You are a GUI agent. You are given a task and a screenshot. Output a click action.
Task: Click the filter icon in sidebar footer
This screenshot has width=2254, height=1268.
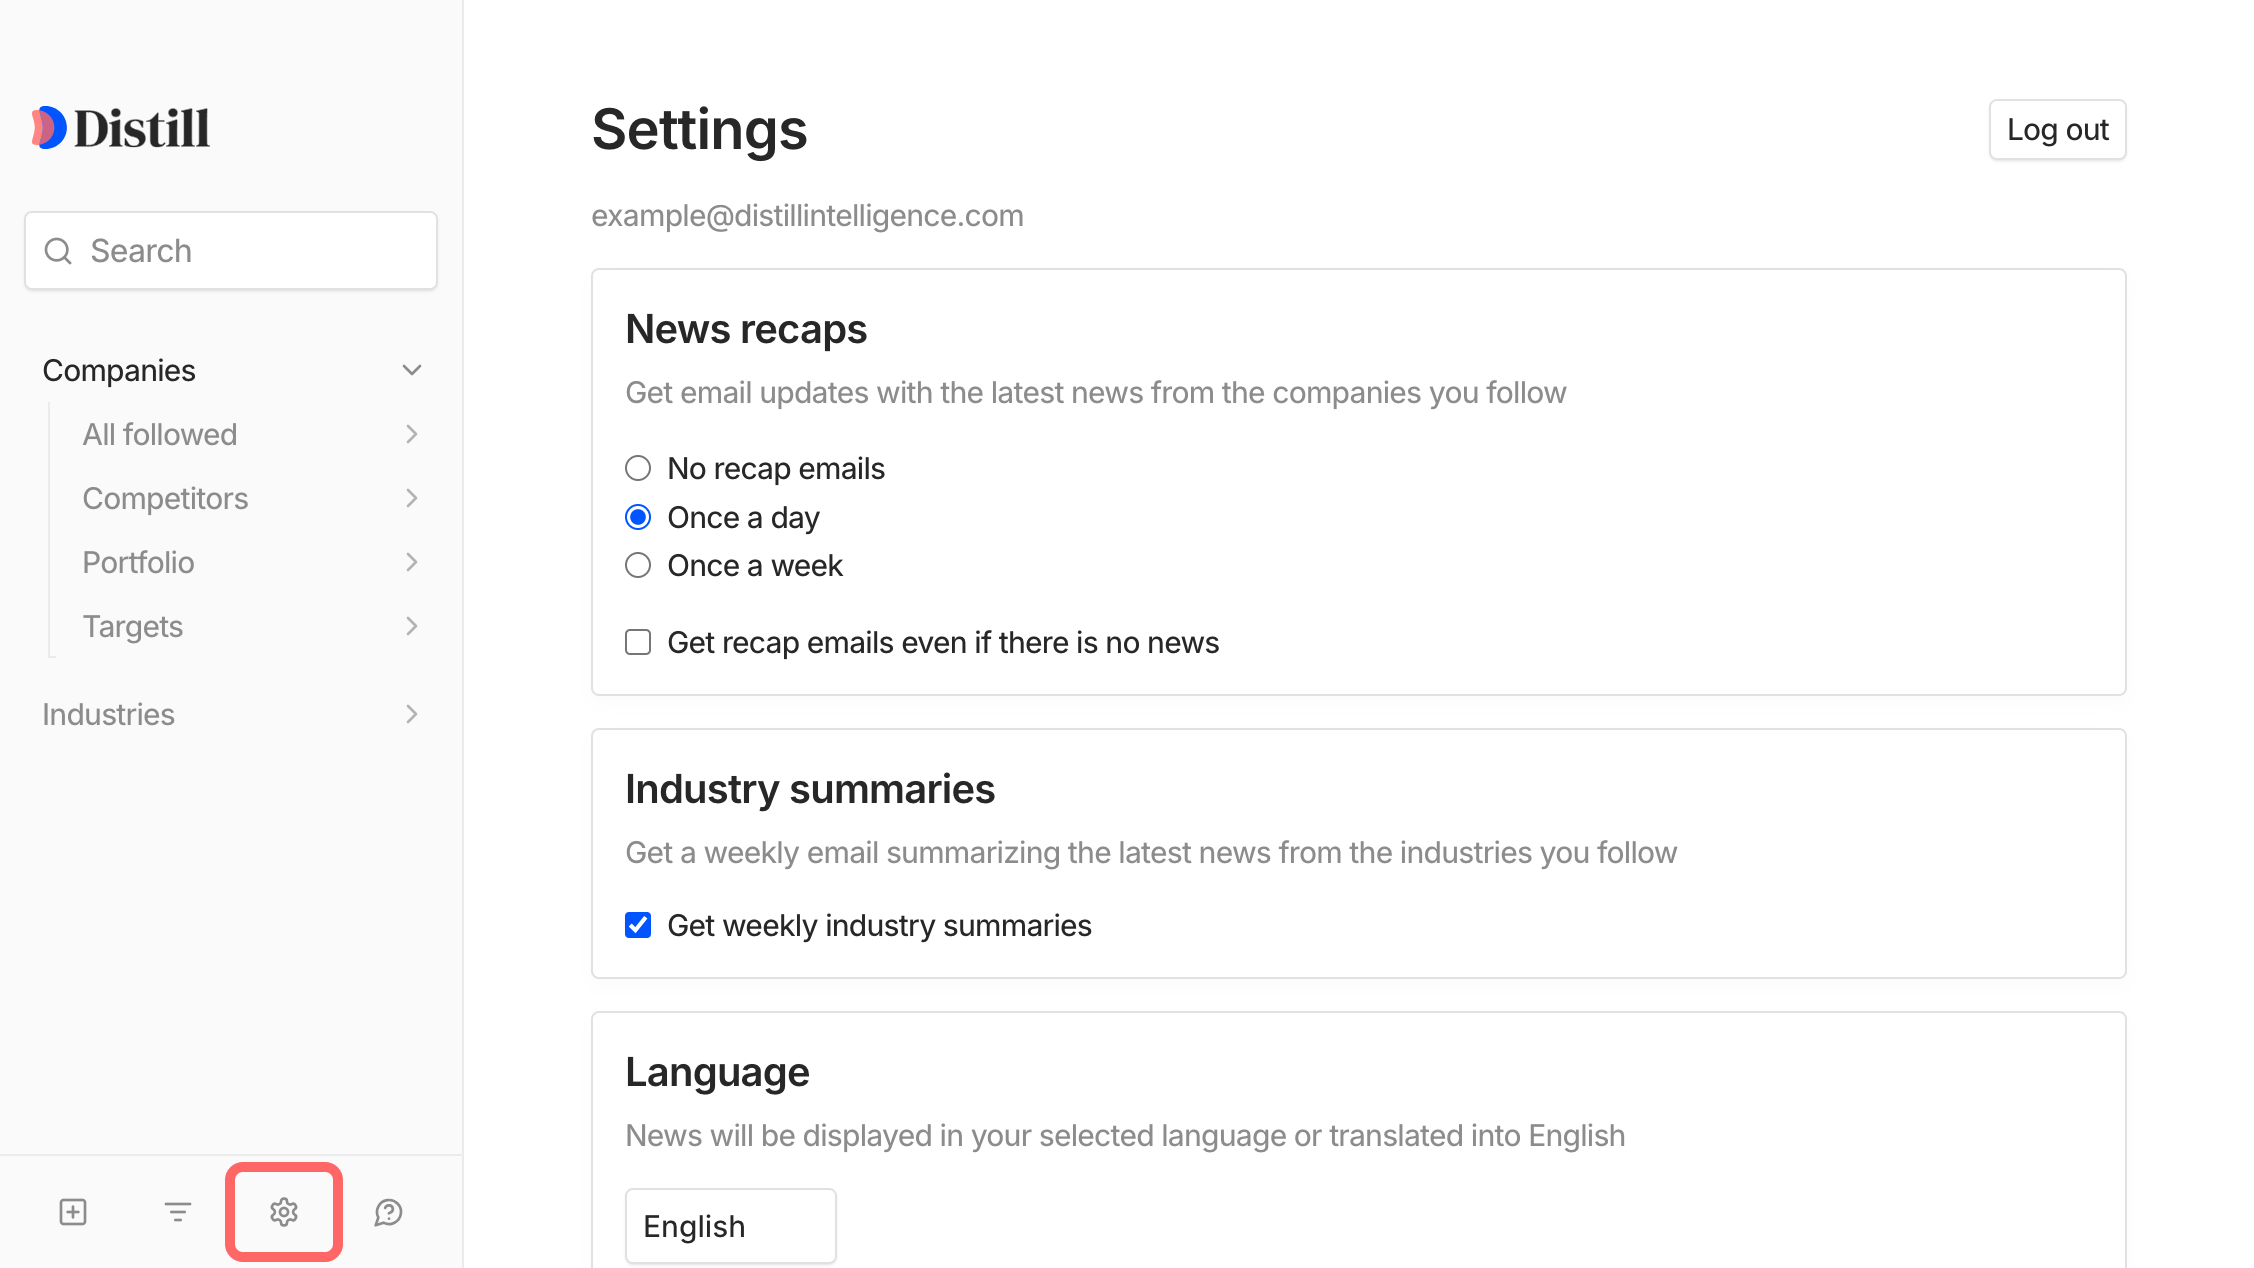click(178, 1212)
